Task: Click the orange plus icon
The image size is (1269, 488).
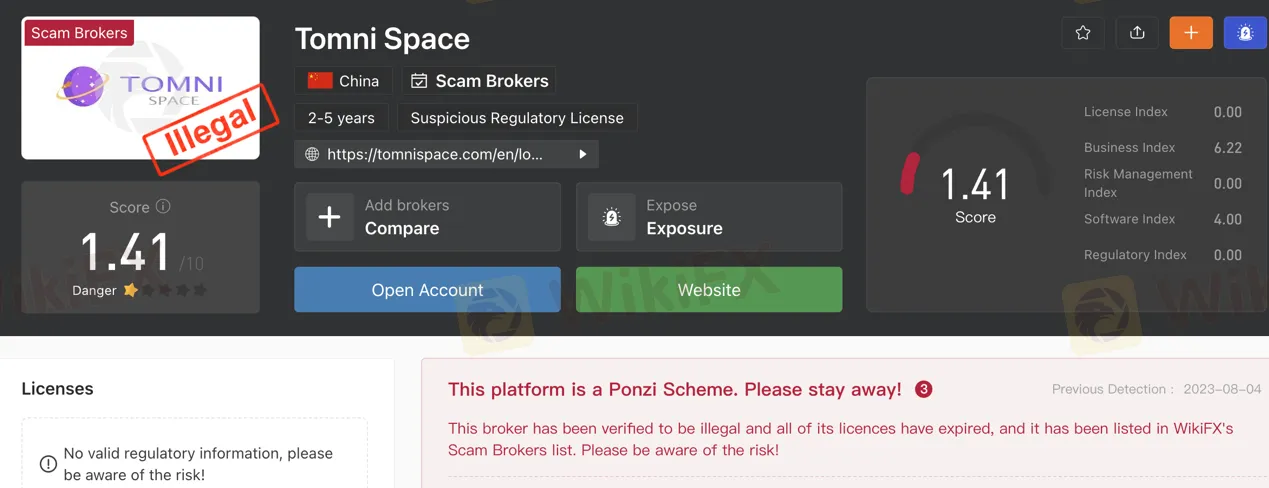Action: click(x=1191, y=33)
